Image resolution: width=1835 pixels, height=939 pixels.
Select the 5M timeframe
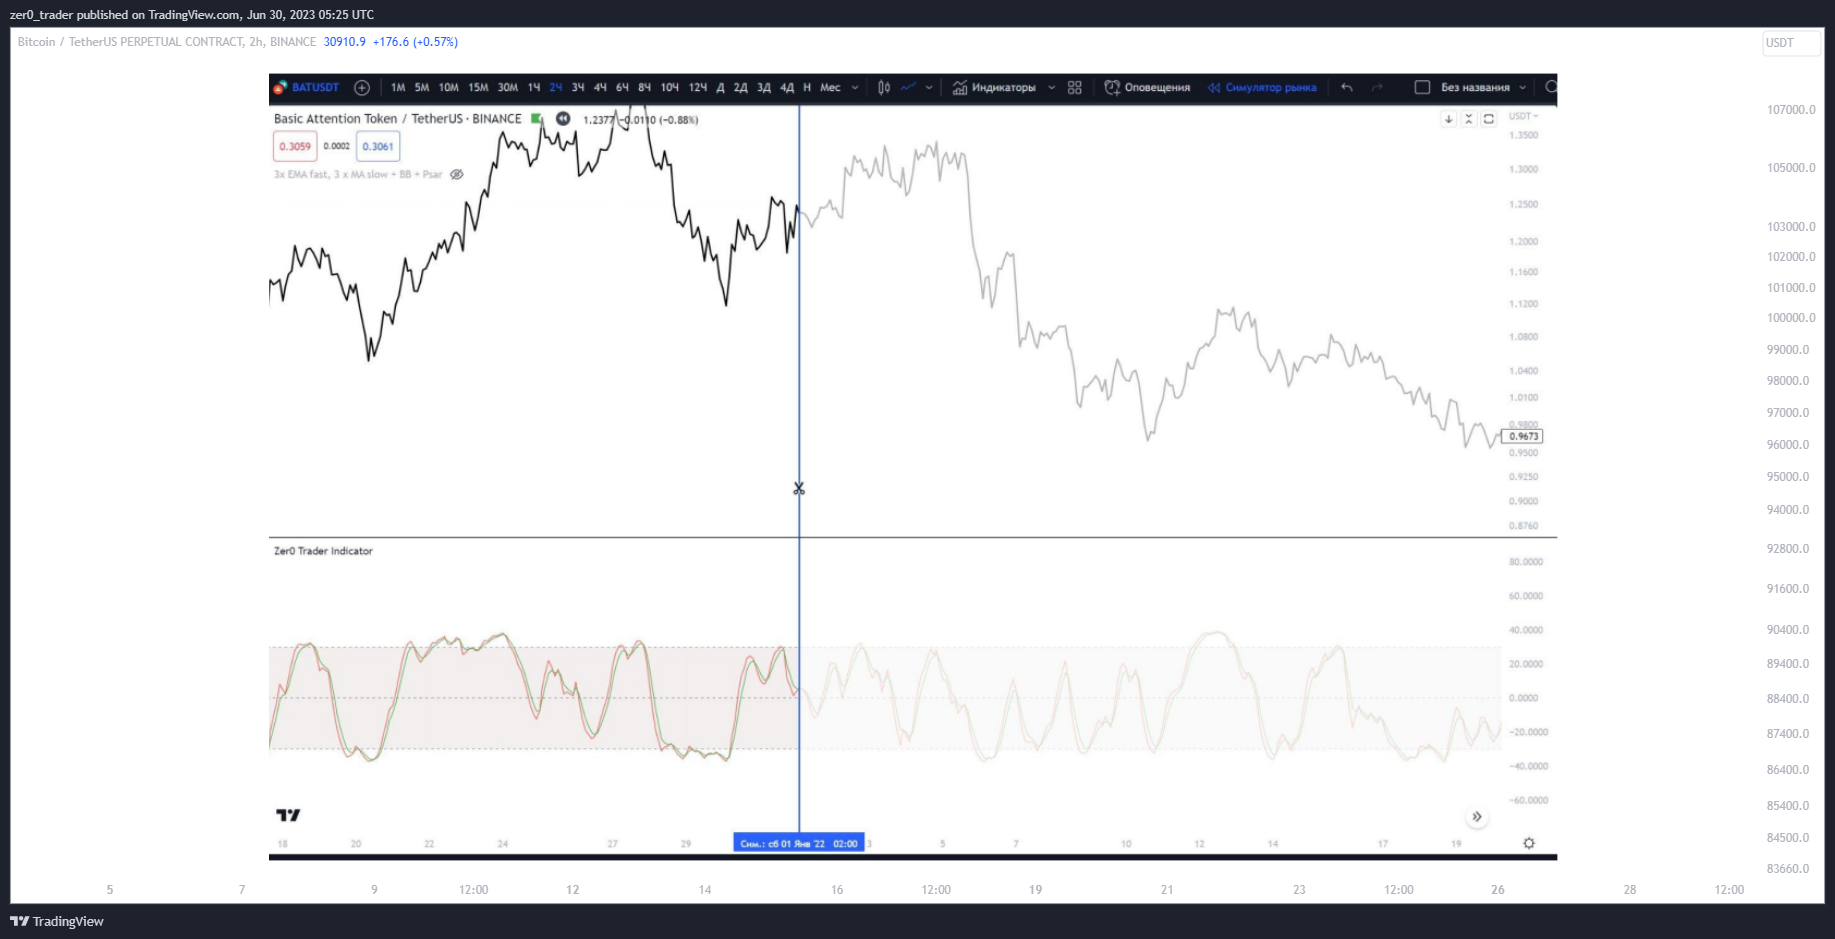point(422,88)
